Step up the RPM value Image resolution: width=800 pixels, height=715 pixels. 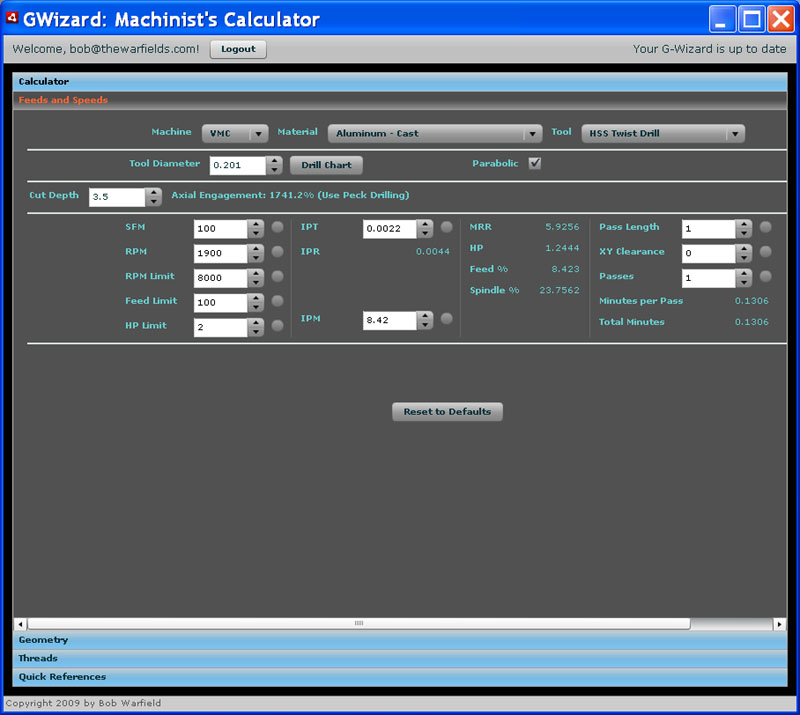coord(256,247)
